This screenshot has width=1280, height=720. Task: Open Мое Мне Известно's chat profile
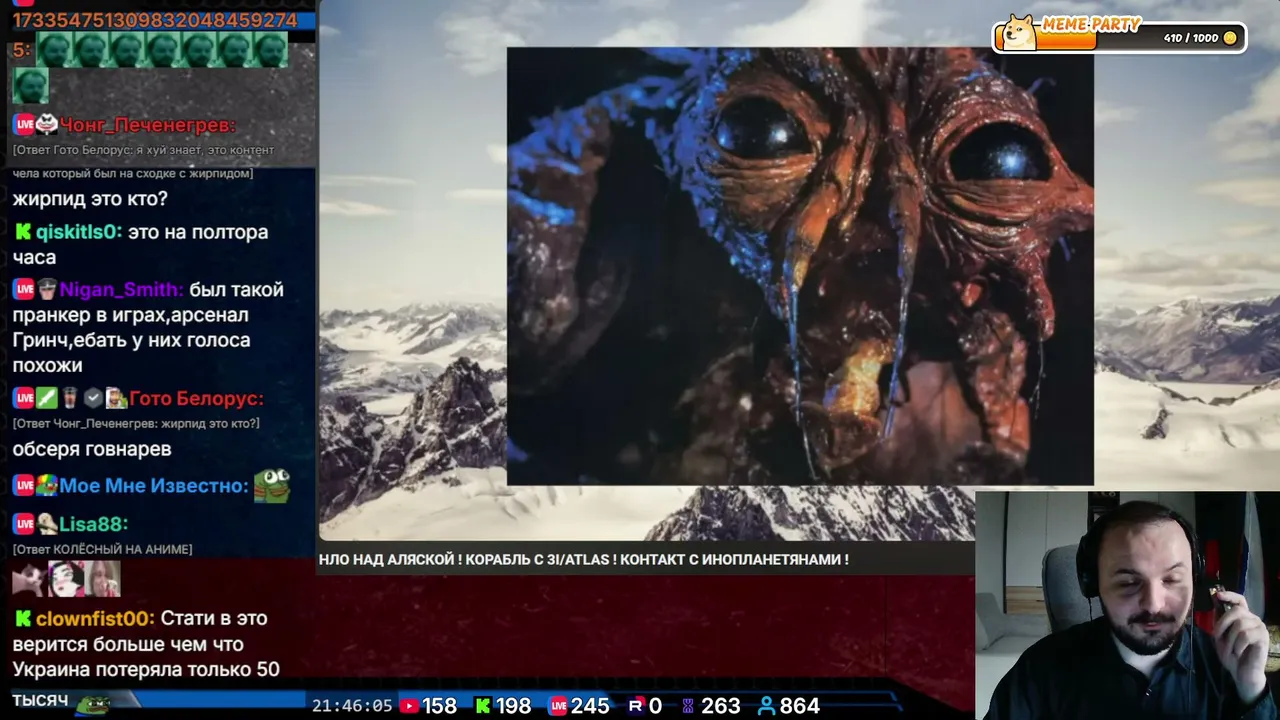[154, 486]
